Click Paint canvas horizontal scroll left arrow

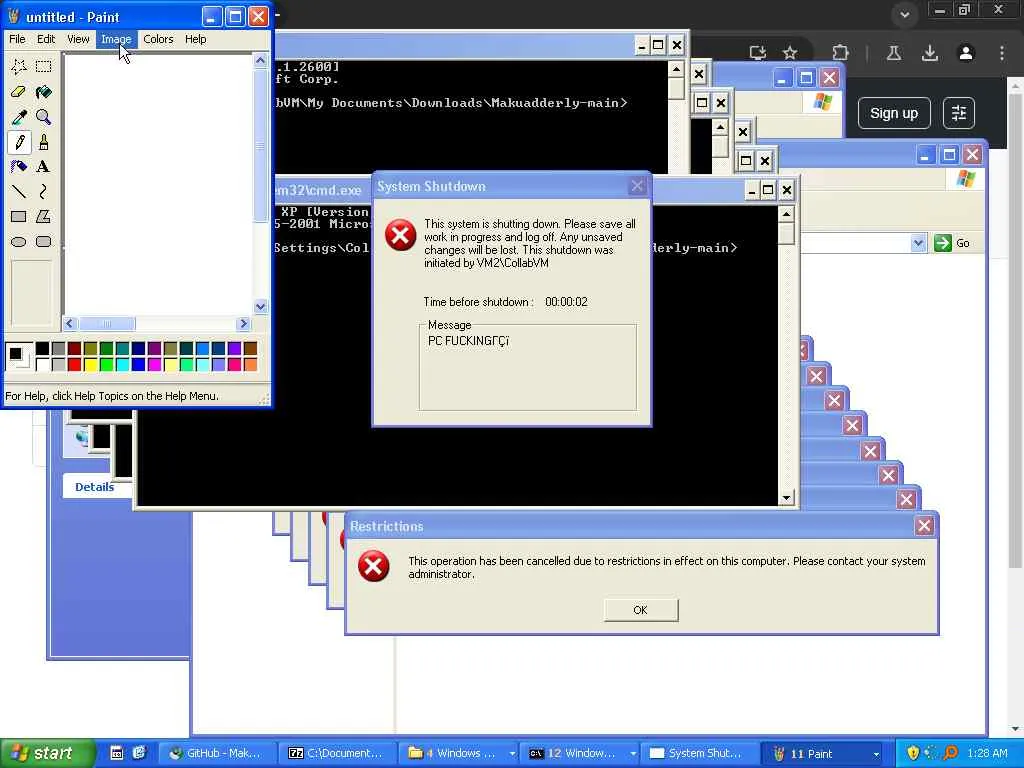coord(70,323)
